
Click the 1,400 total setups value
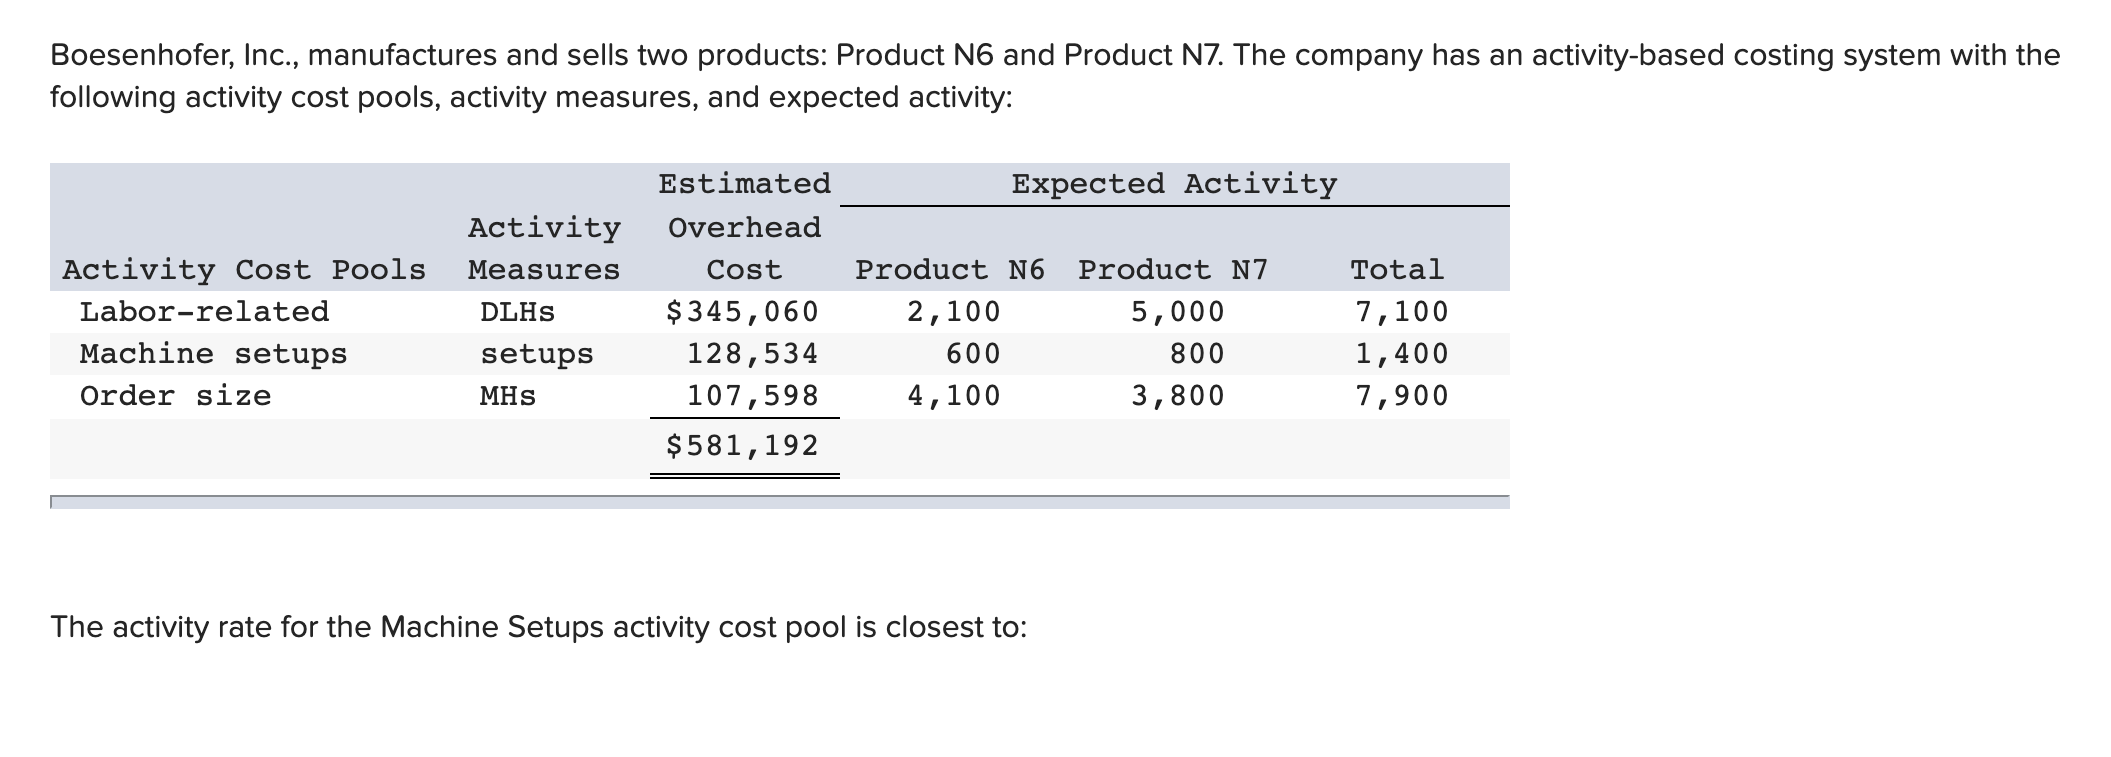(x=1401, y=354)
